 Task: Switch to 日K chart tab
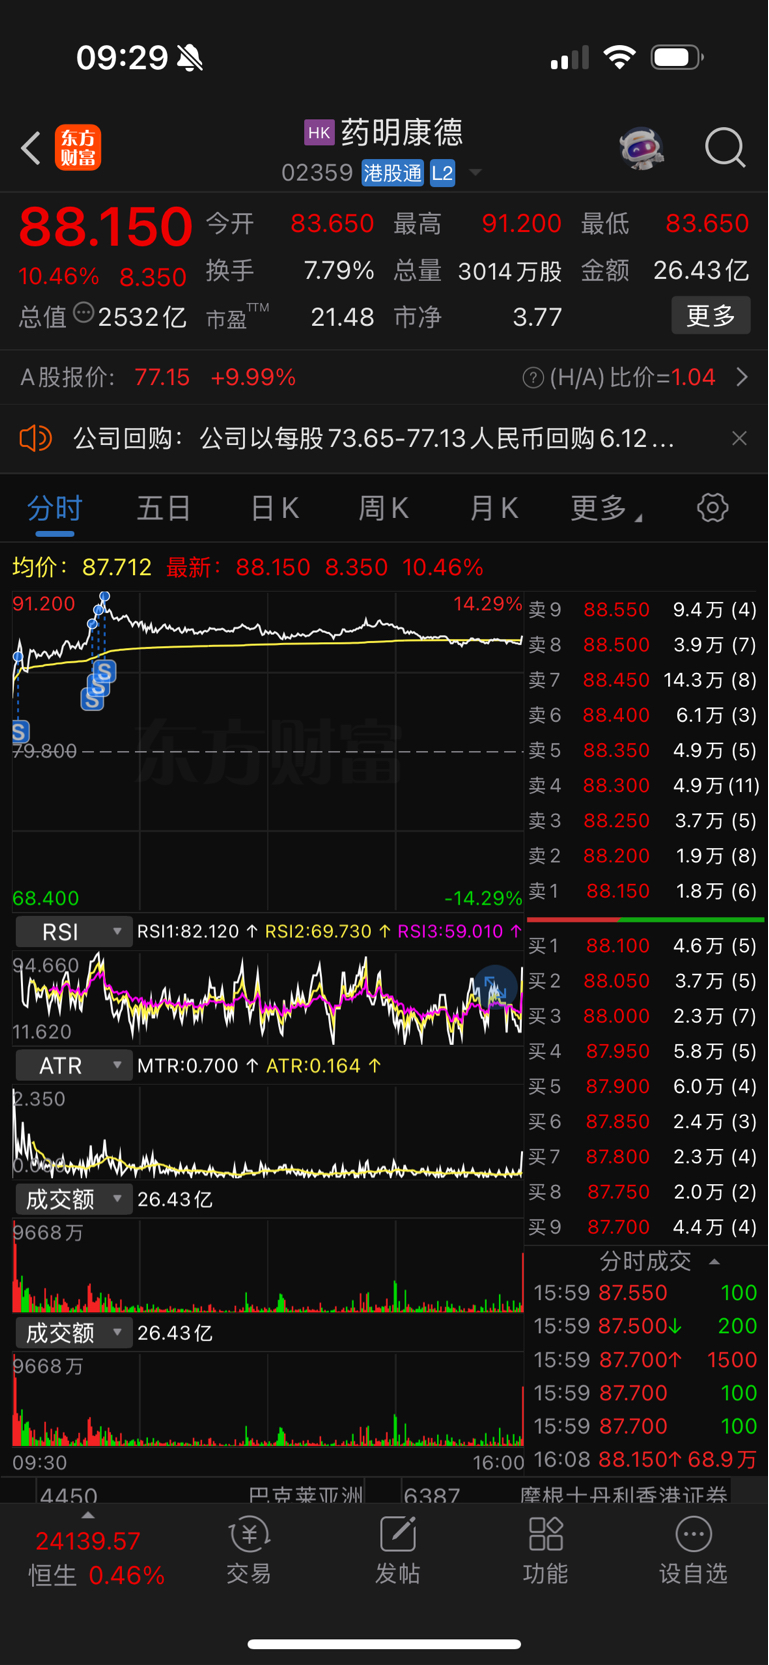pos(275,508)
